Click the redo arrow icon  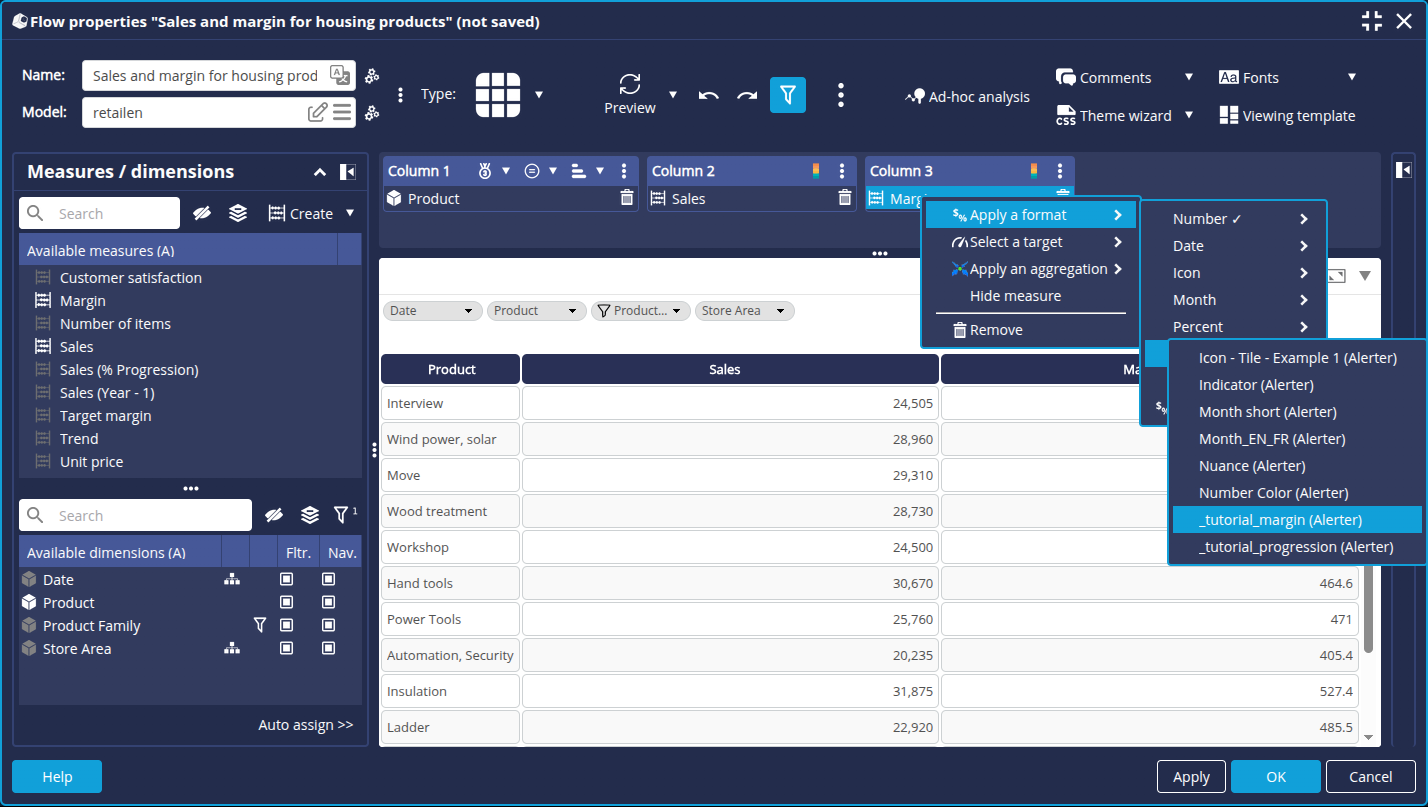(x=747, y=95)
